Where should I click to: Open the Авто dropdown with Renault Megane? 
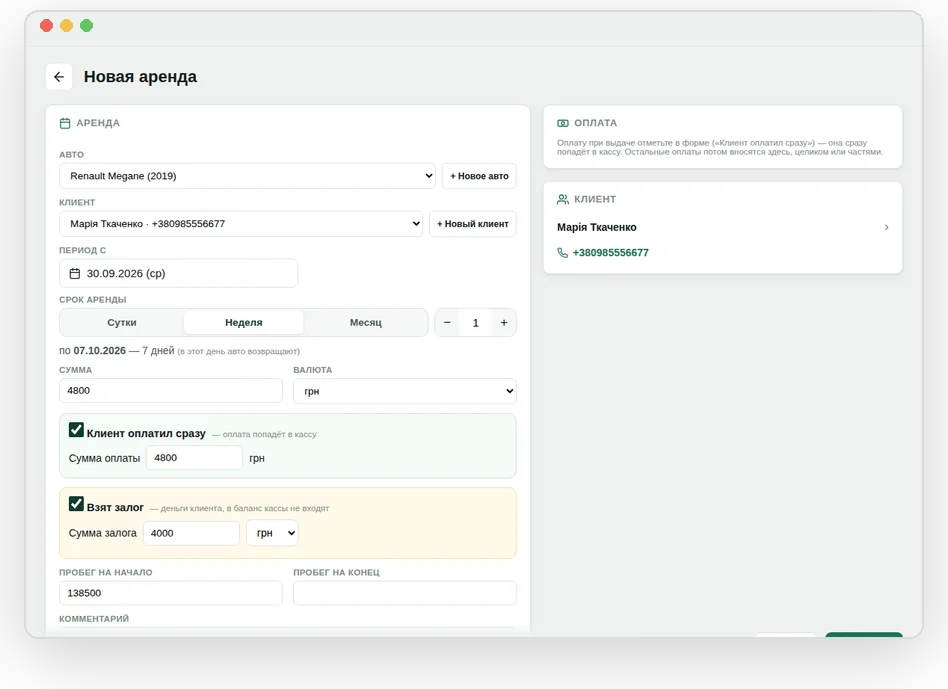(247, 176)
